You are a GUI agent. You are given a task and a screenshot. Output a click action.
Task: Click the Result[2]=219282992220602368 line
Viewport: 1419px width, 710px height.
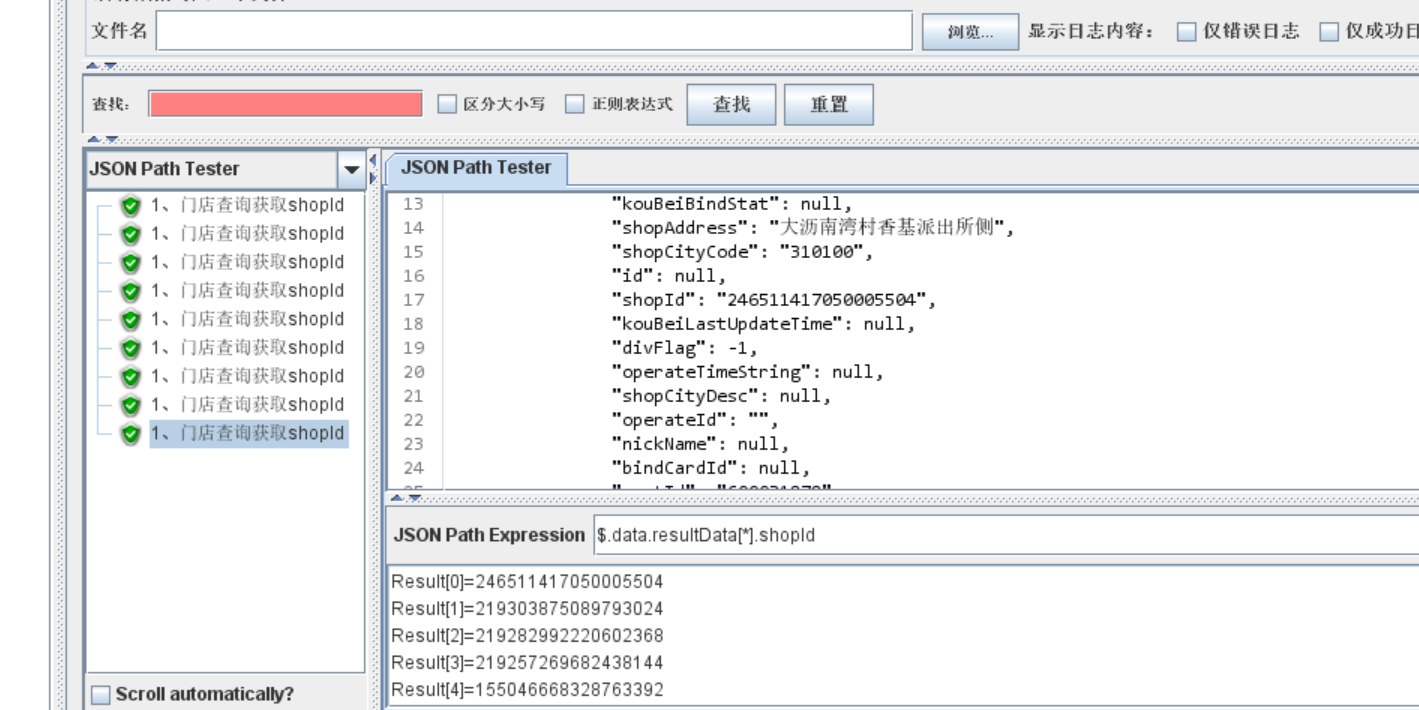click(527, 636)
